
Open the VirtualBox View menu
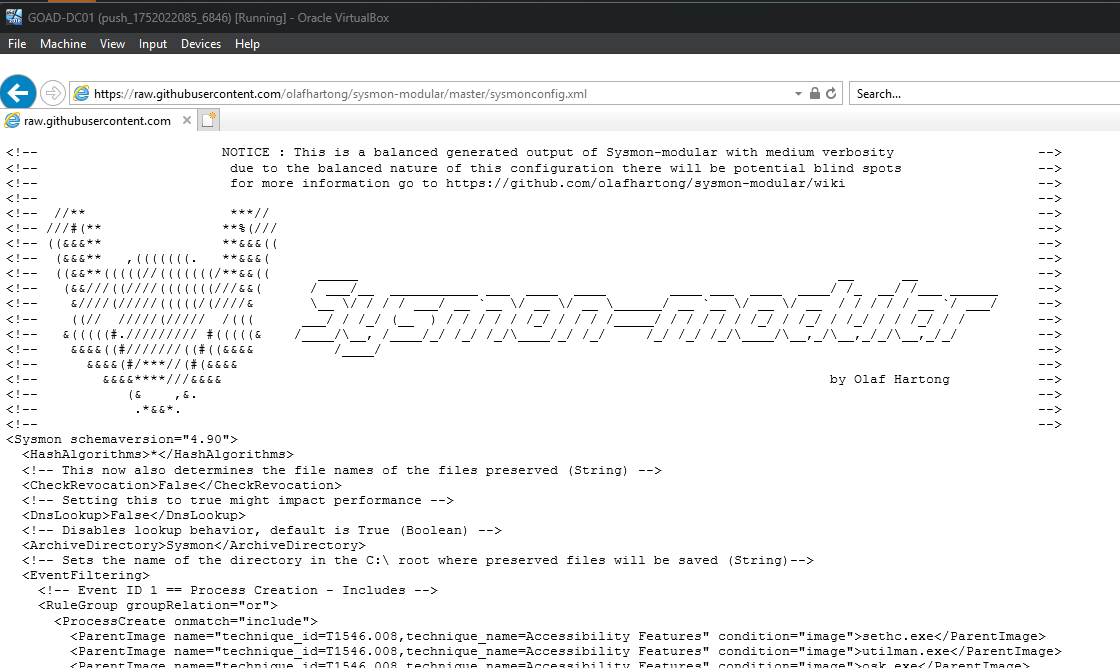pyautogui.click(x=112, y=44)
